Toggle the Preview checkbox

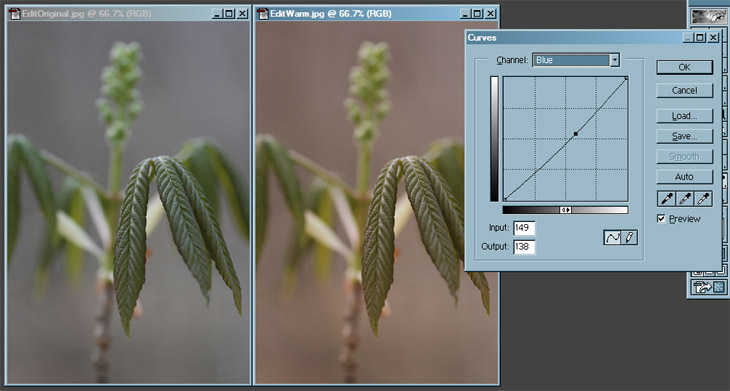coord(661,218)
